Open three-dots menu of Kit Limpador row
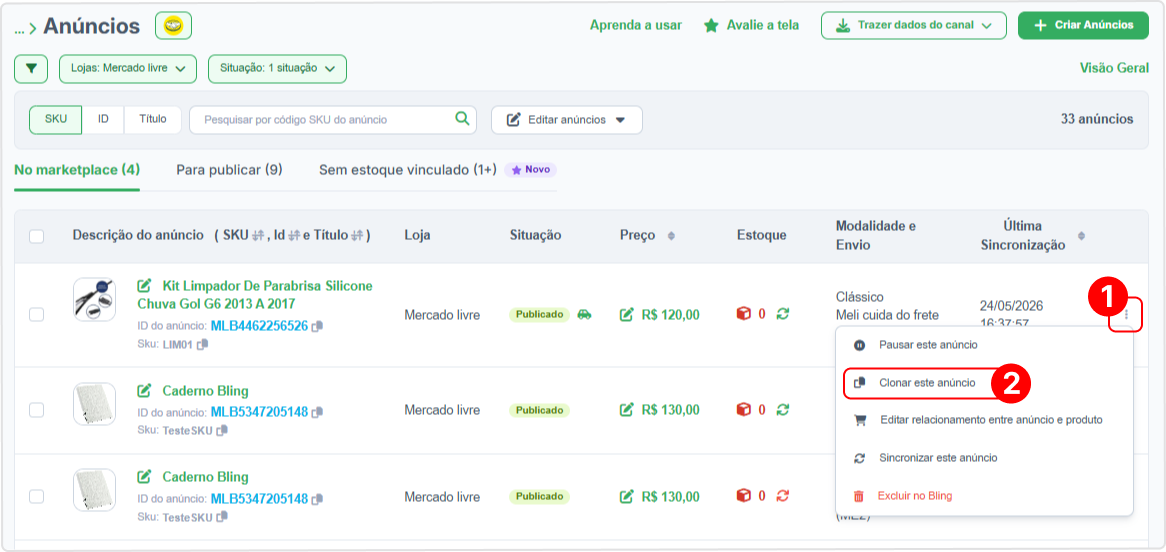The height and width of the screenshot is (552, 1166). [x=1126, y=315]
